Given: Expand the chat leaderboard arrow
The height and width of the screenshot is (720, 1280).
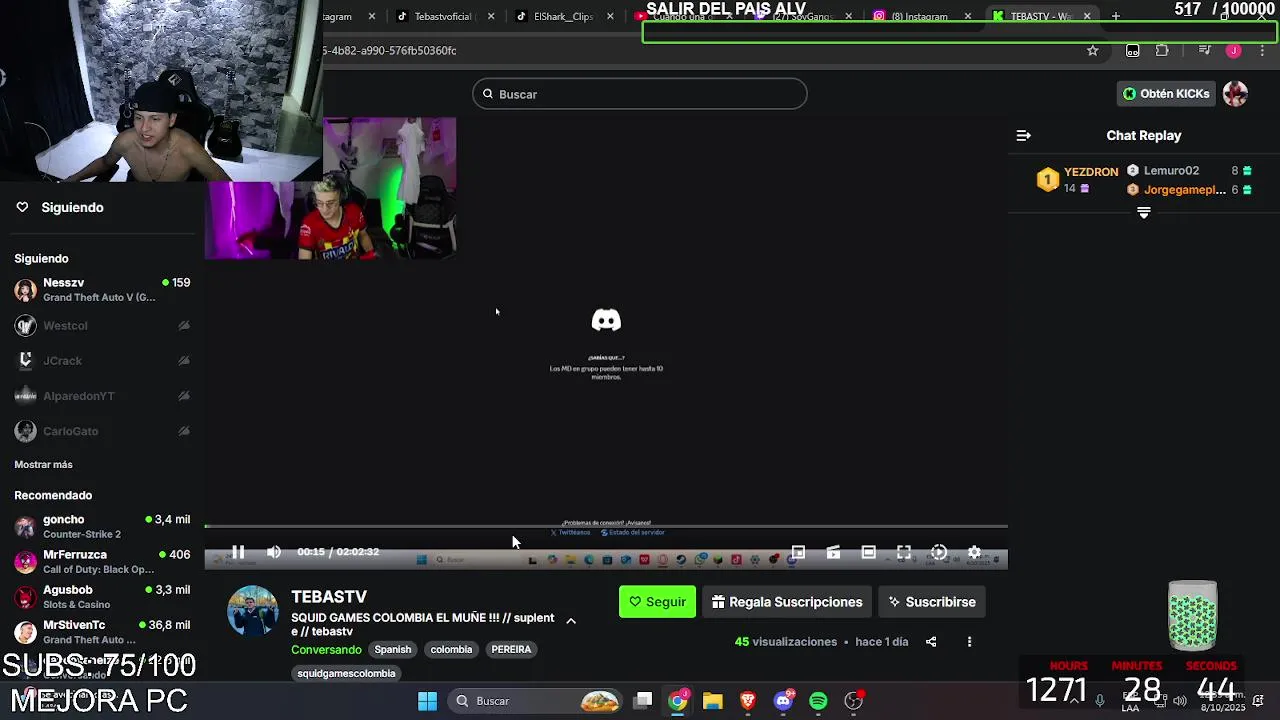Looking at the screenshot, I should coord(1144,212).
